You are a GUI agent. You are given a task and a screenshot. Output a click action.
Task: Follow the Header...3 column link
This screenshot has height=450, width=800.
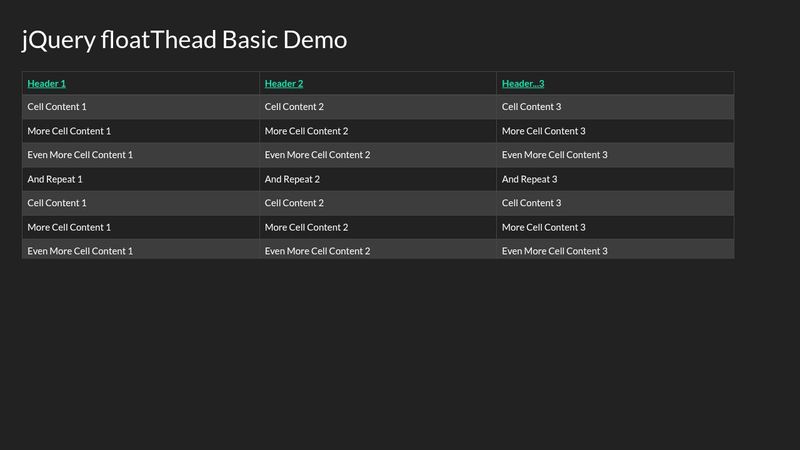523,84
